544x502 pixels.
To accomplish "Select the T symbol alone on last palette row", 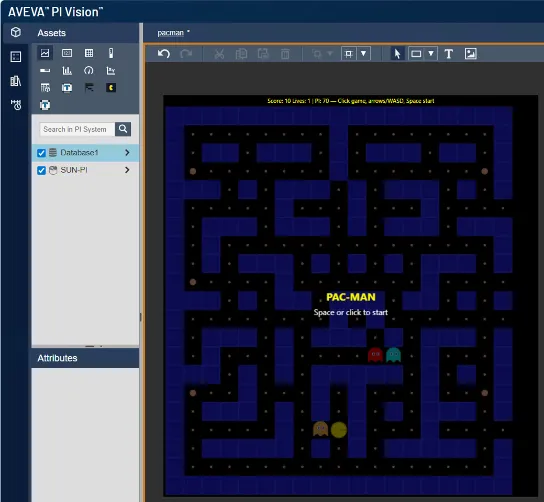I will (x=45, y=105).
